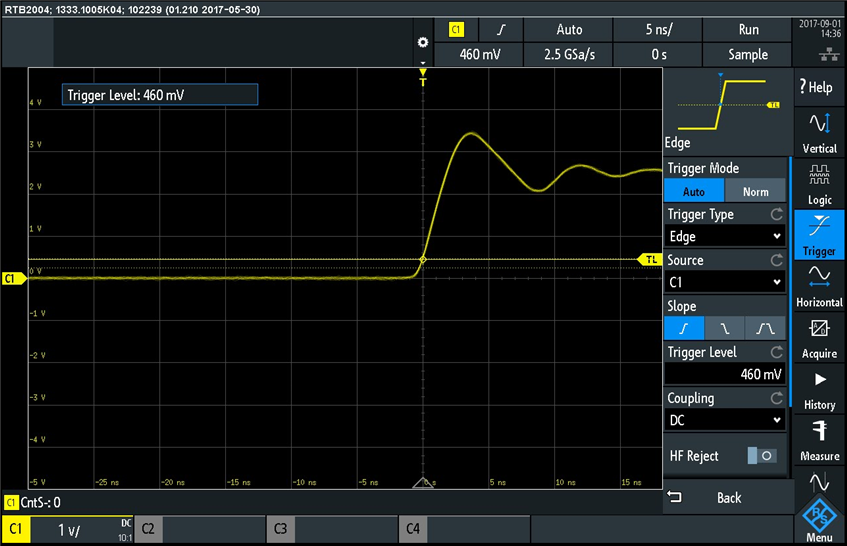The image size is (847, 546).
Task: Select the C1 channel tab
Action: click(x=16, y=529)
